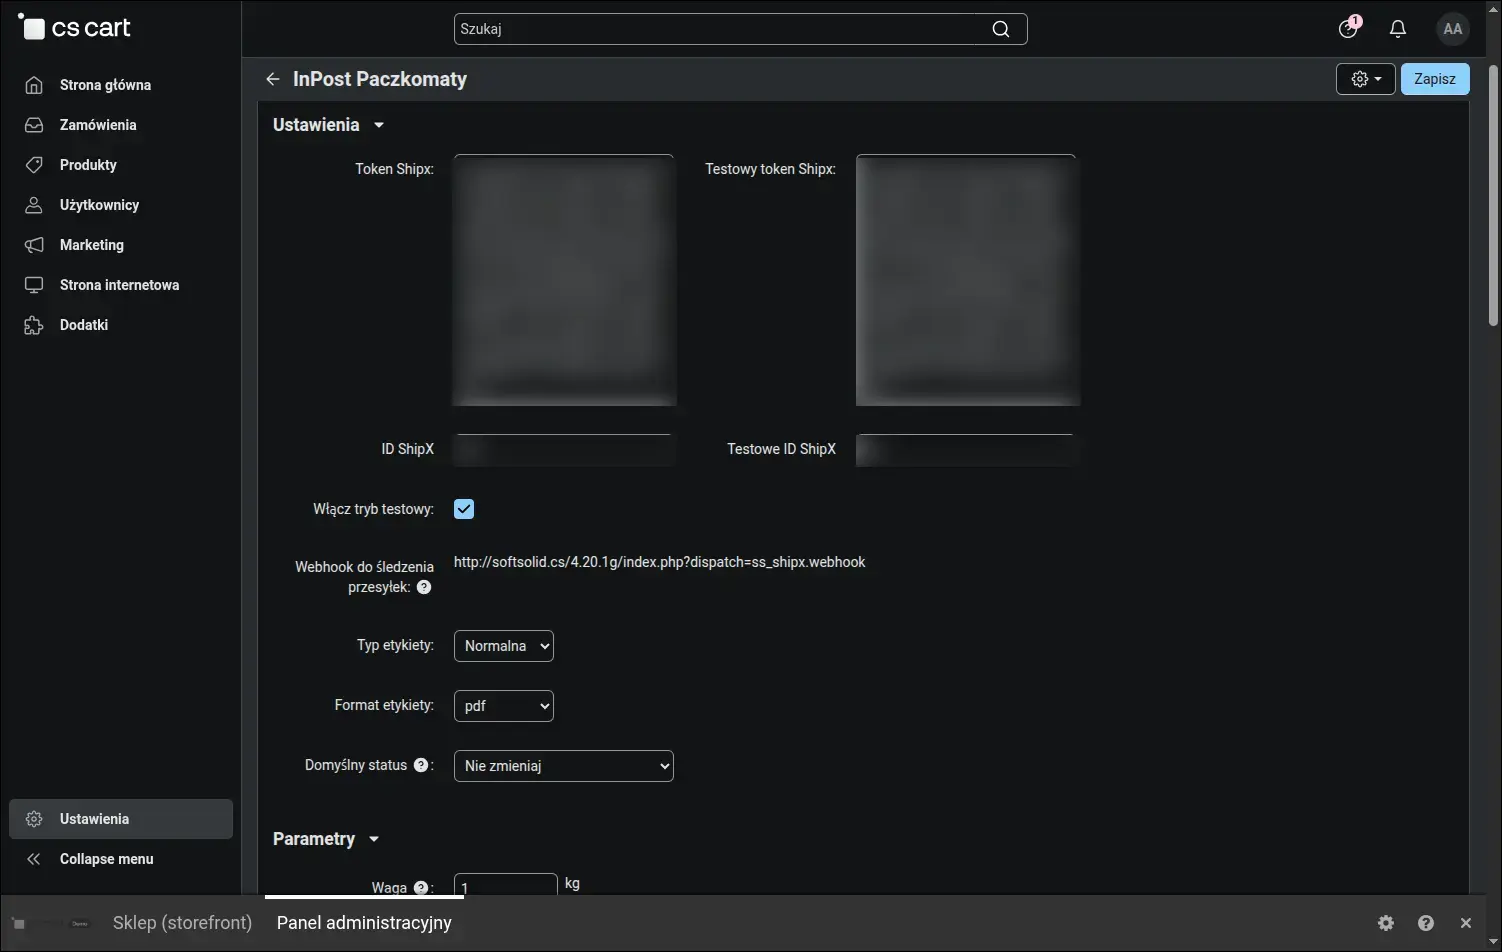Screen dimensions: 1502x952
Task: Click the Testowe ID ShipX input field
Action: [x=966, y=450]
